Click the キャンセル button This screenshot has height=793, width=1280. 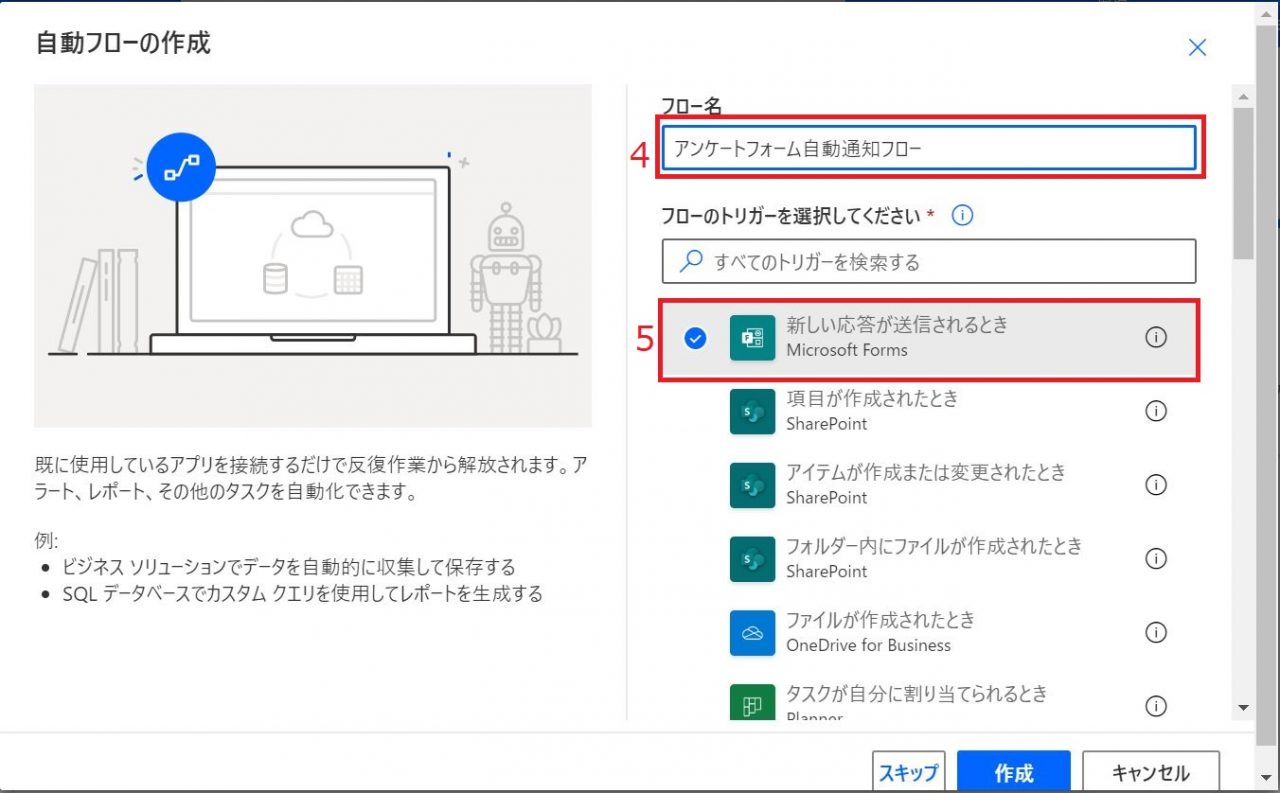[x=1151, y=772]
